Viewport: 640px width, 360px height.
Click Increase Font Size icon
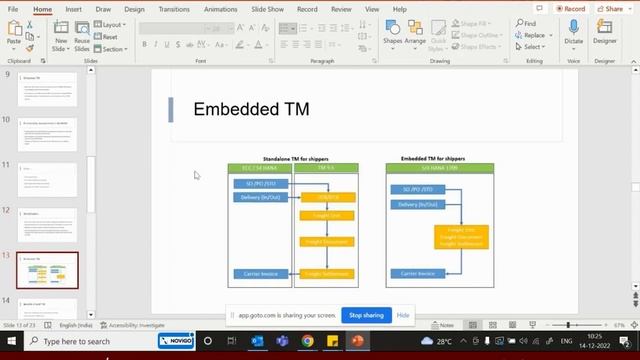(x=240, y=28)
